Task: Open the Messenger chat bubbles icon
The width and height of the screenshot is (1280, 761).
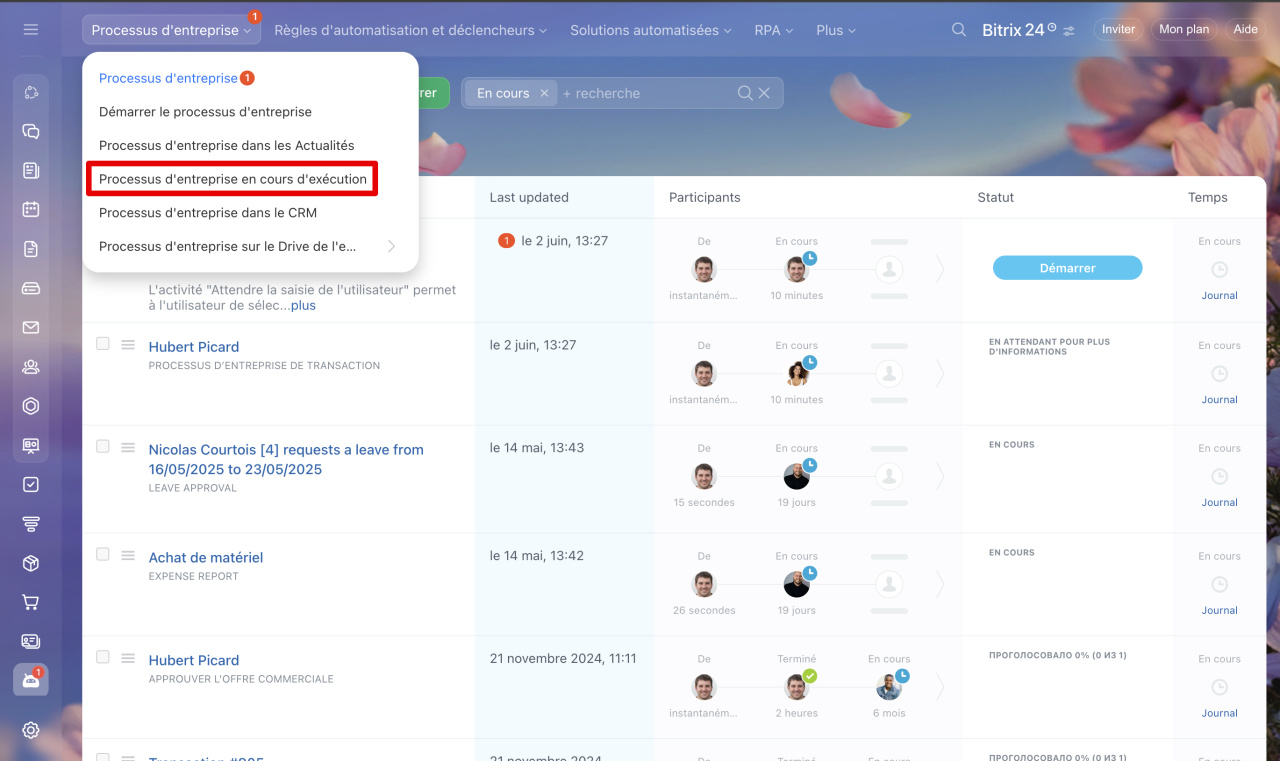Action: (x=31, y=131)
